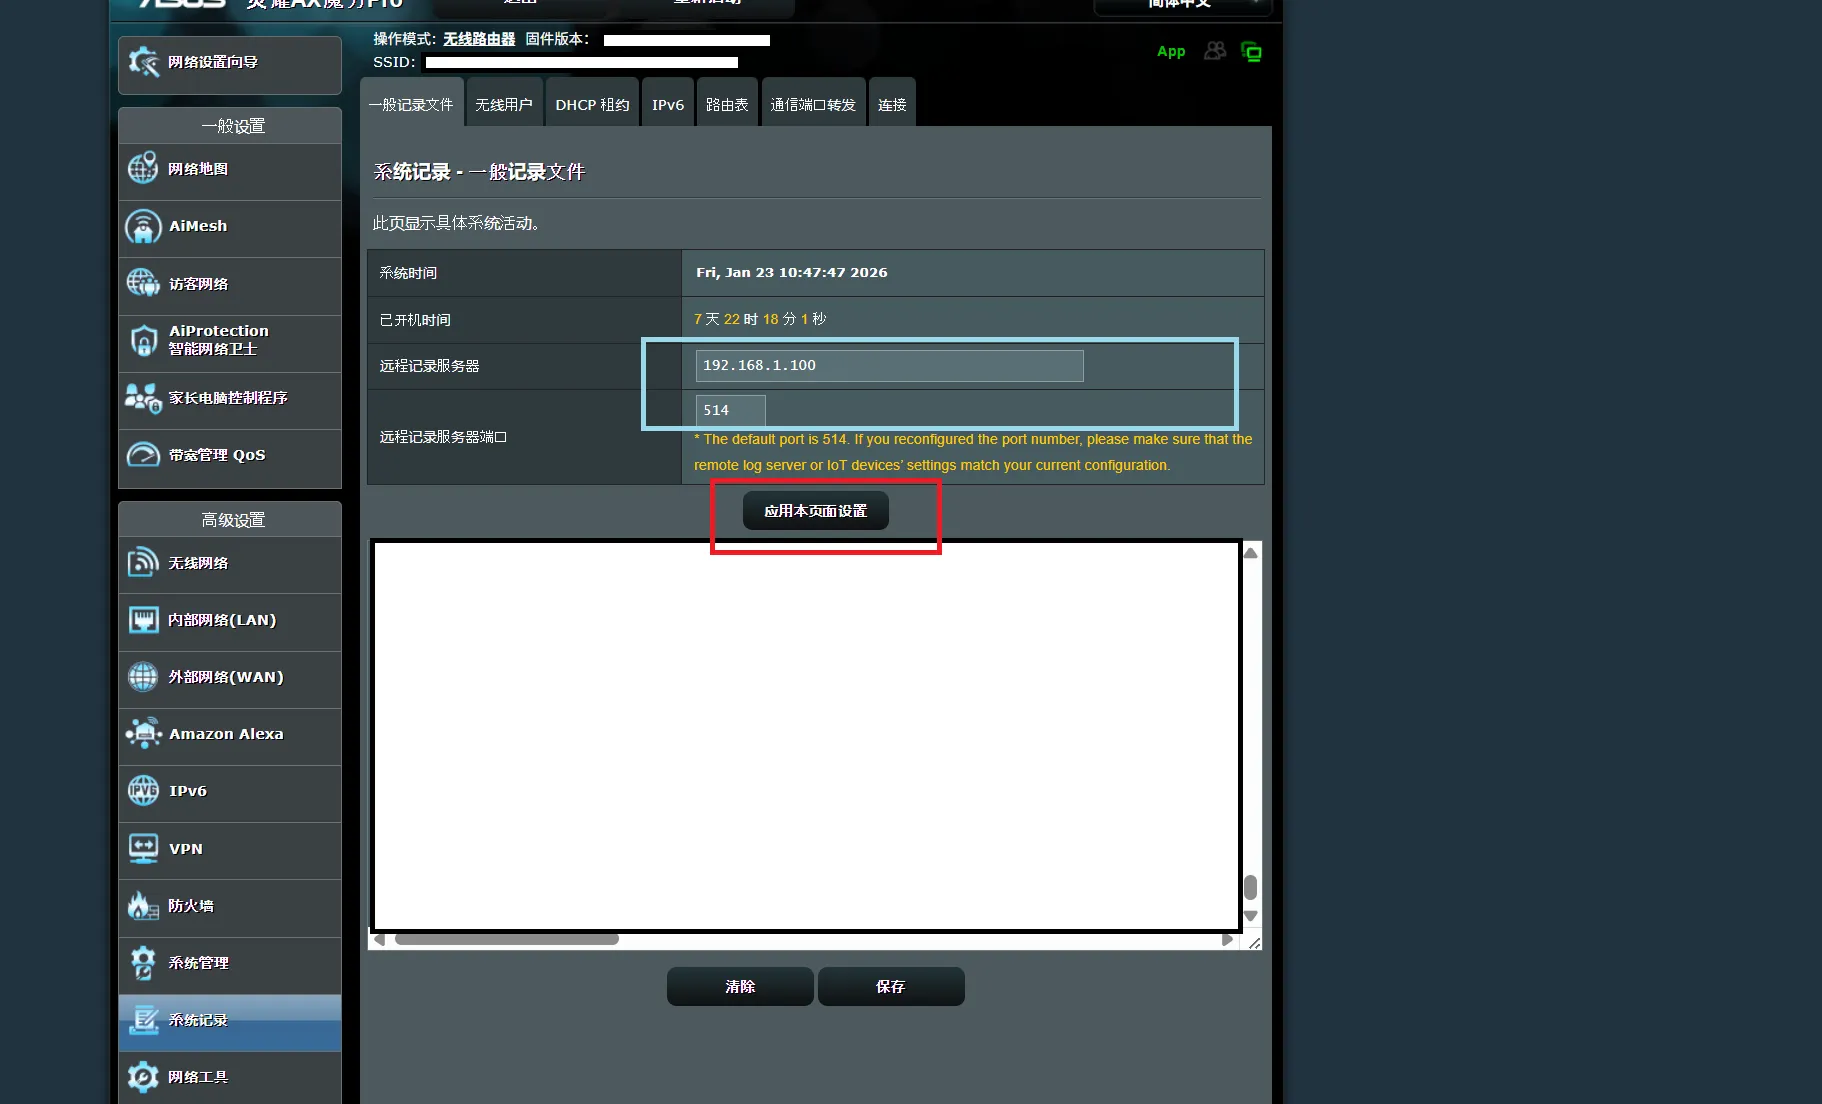Open the Amazon Alexa icon

143,734
